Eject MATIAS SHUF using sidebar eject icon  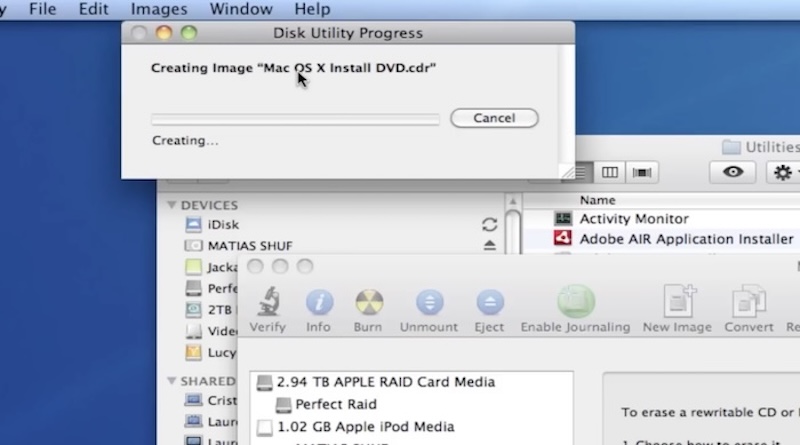click(489, 245)
